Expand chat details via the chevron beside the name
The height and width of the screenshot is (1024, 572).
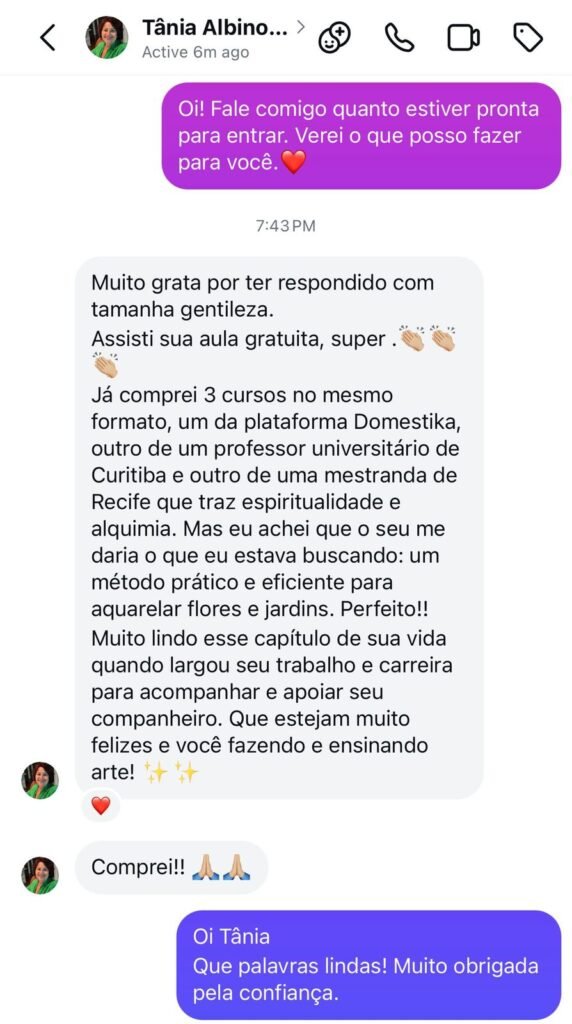point(301,27)
